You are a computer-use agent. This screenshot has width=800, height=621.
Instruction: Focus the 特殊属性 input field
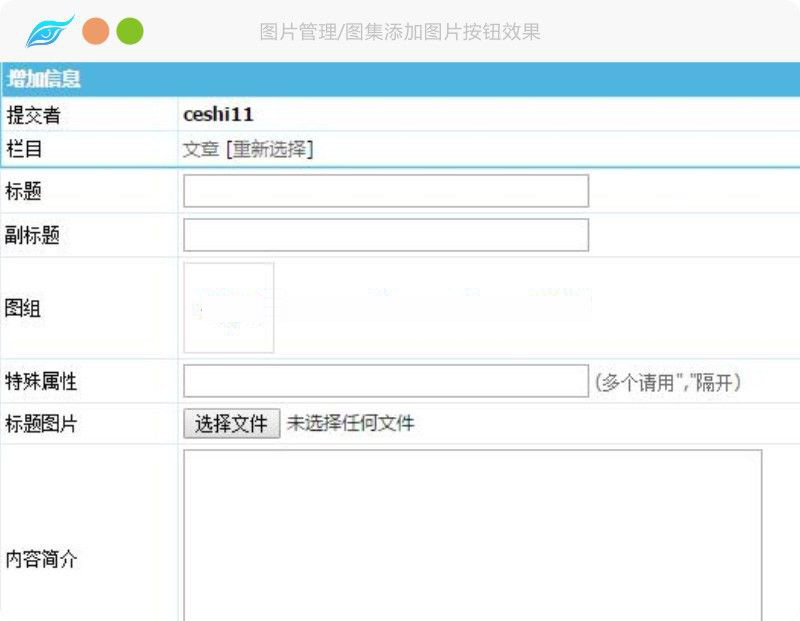pyautogui.click(x=385, y=381)
